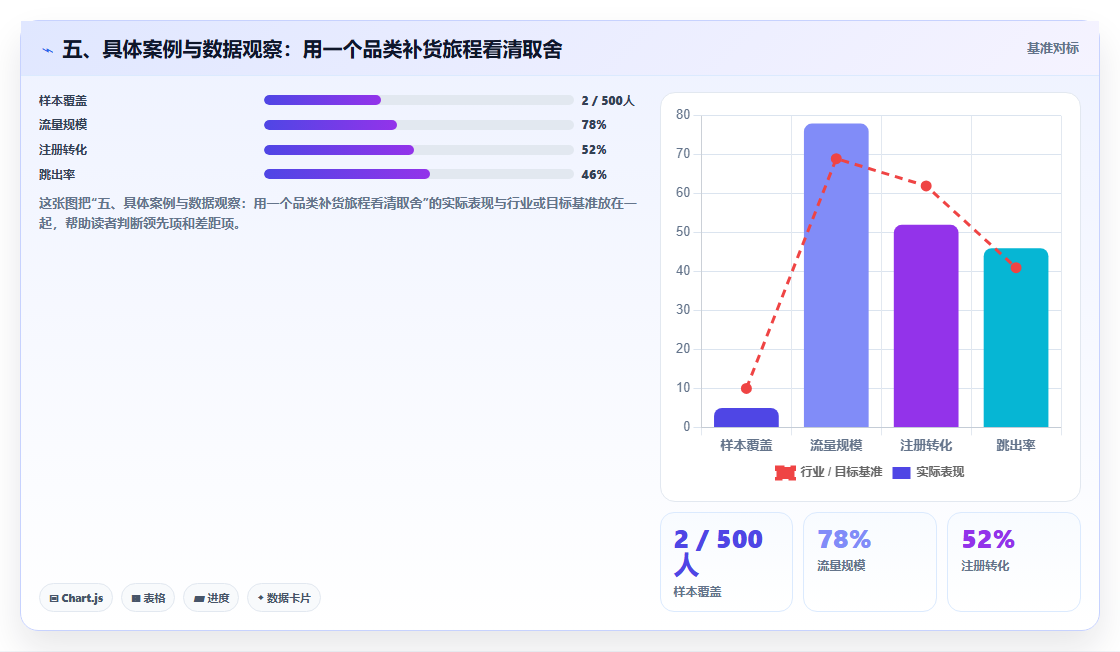Click the benchmark point on 跳出率 bar
The height and width of the screenshot is (652, 1120).
1016,268
